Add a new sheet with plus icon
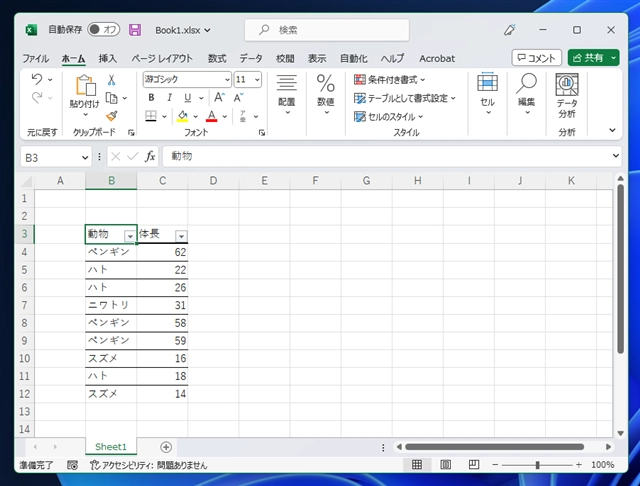 pyautogui.click(x=166, y=447)
